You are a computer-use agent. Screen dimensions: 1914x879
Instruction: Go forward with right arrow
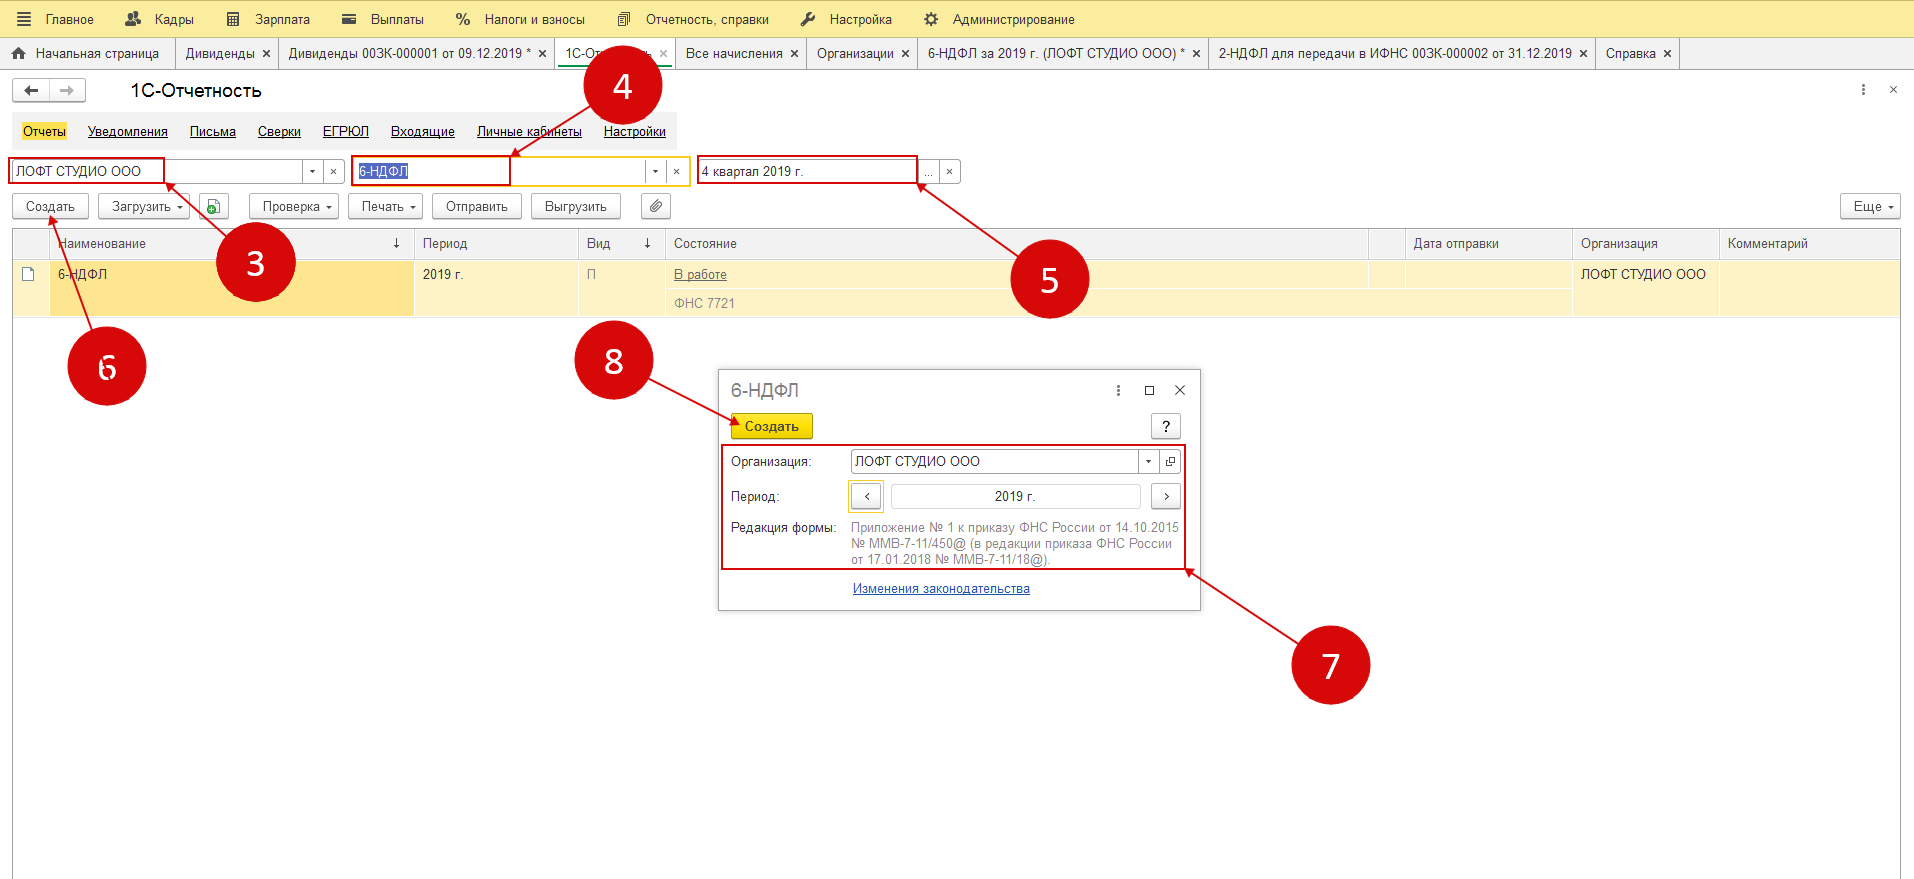click(x=67, y=90)
